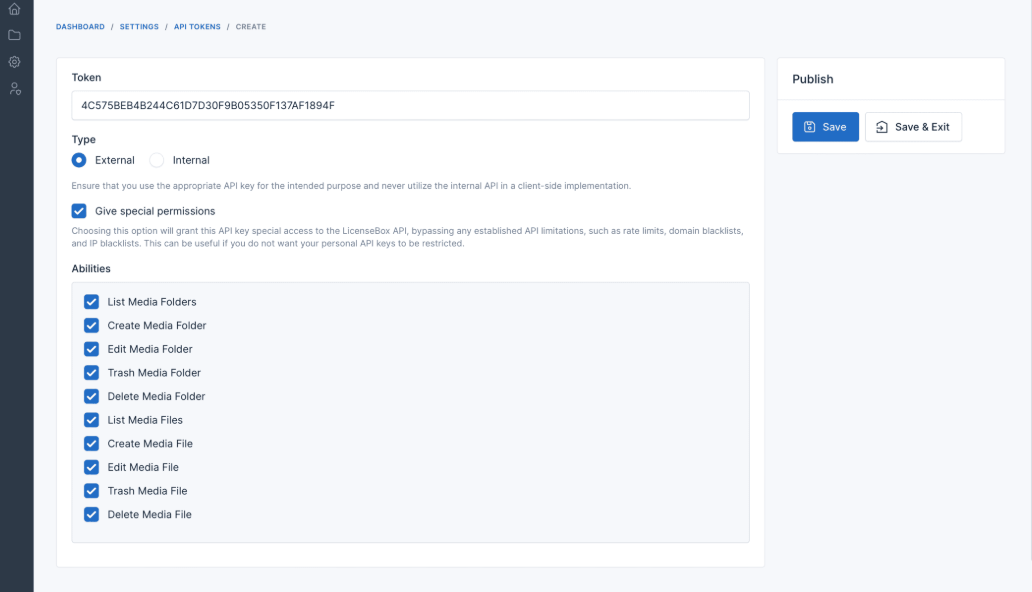The image size is (1032, 592).
Task: Navigate to API Tokens breadcrumb
Action: coord(197,27)
